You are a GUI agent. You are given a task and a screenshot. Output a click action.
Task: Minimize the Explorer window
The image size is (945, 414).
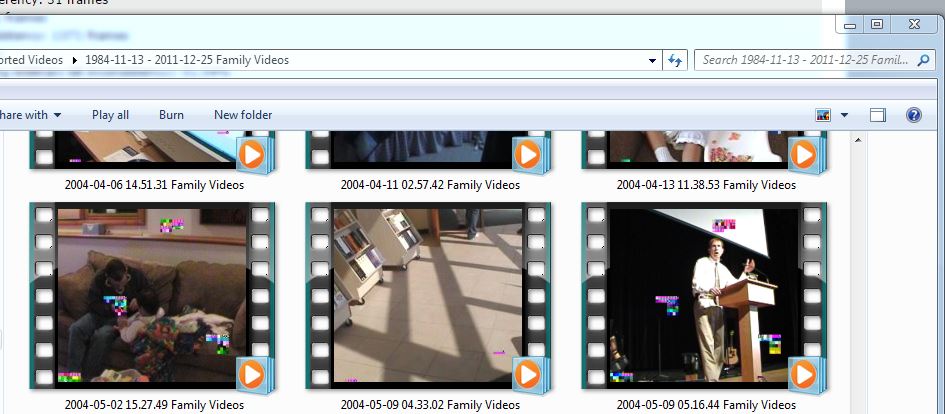tap(850, 25)
